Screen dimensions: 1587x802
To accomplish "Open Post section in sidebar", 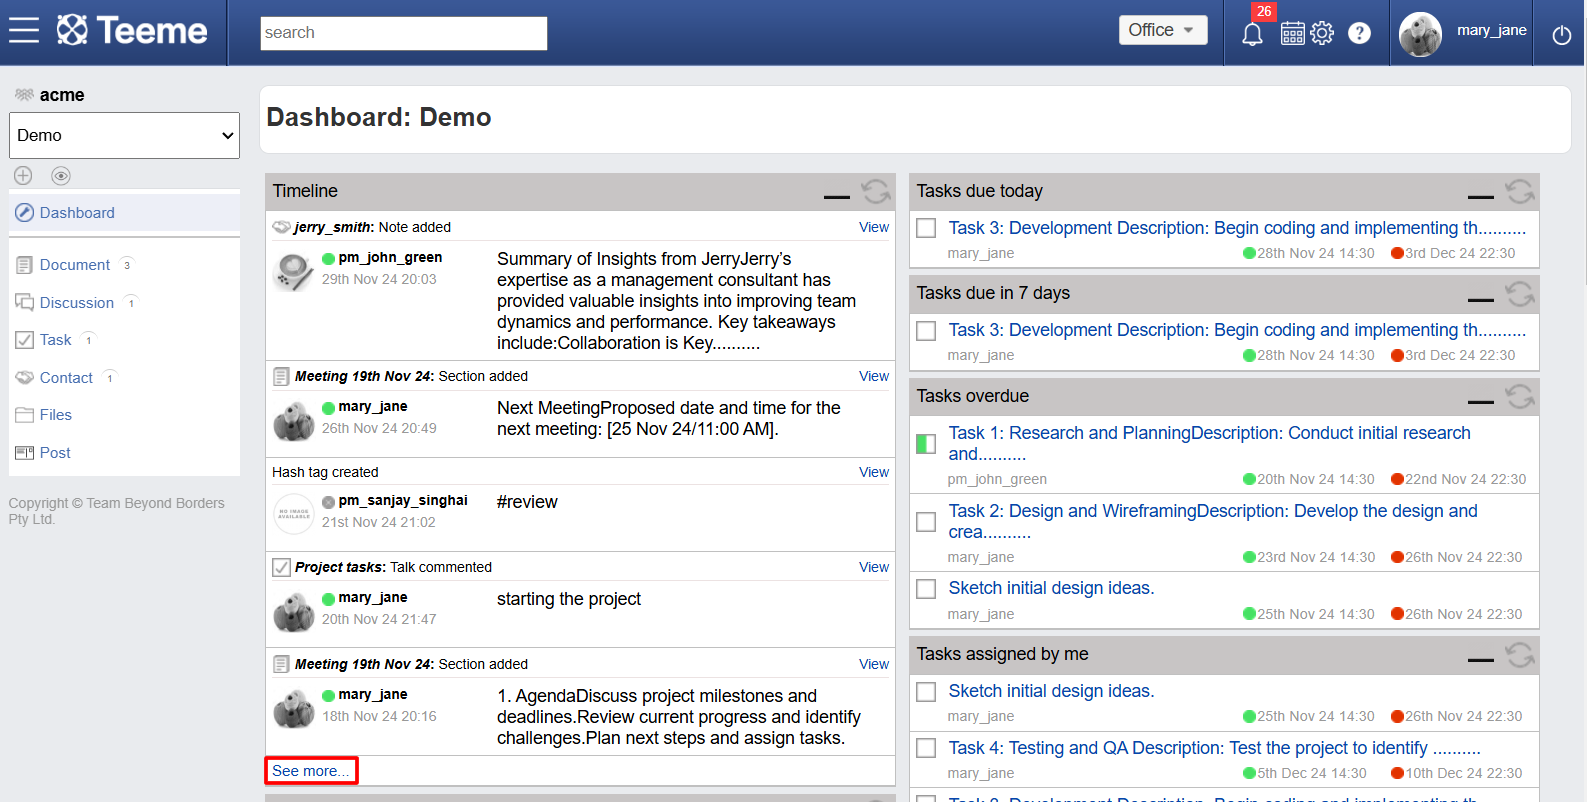I will click(55, 453).
